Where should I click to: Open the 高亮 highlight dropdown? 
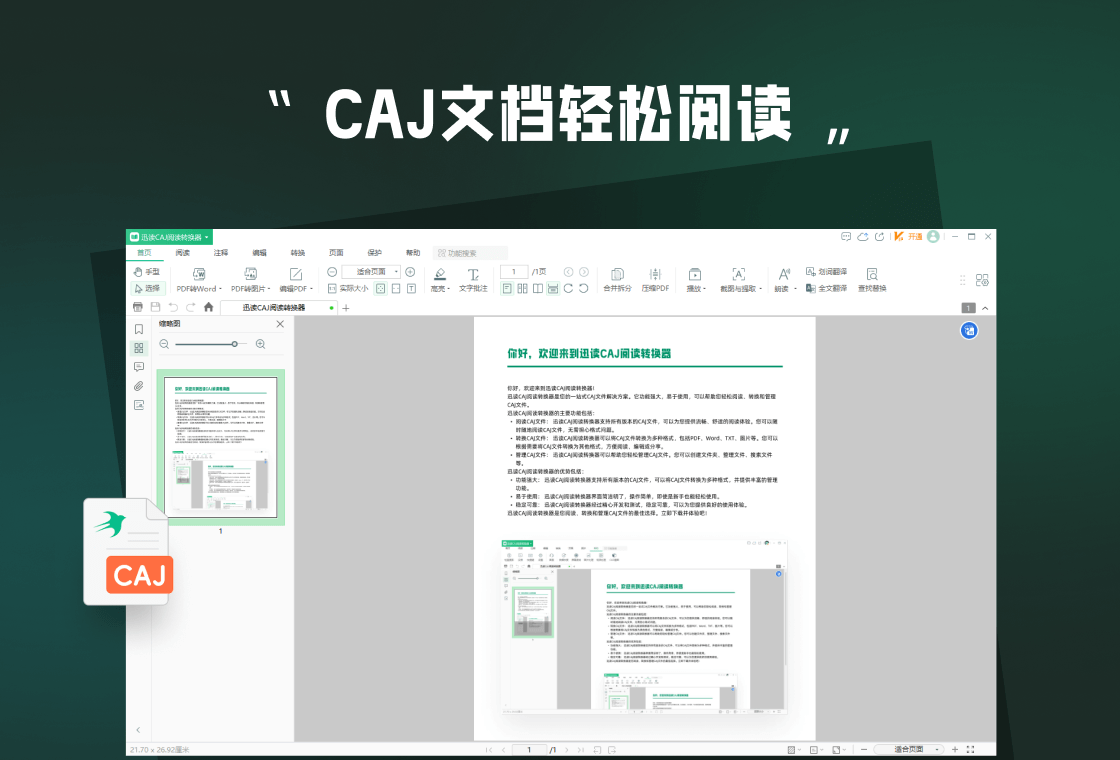pyautogui.click(x=441, y=280)
